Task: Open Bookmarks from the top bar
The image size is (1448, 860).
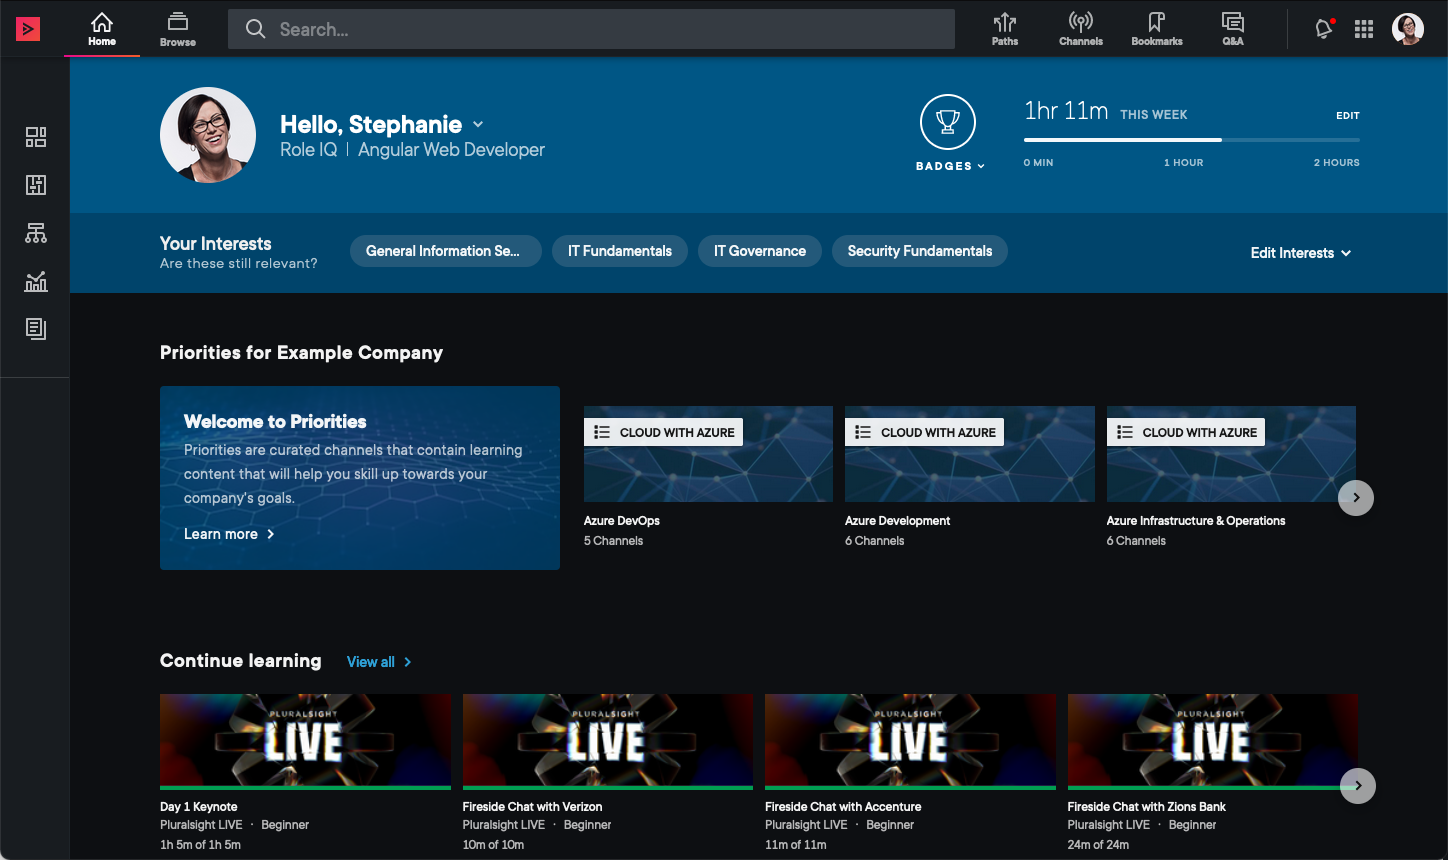Action: click(x=1157, y=29)
